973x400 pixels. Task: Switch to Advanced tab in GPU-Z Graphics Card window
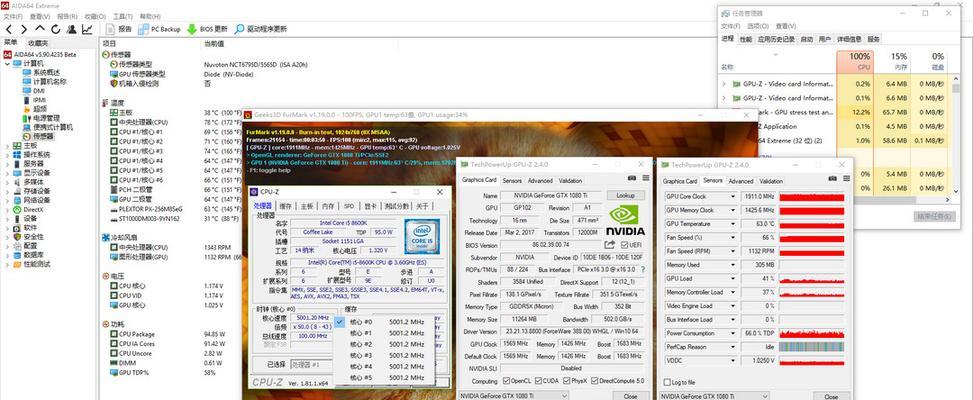(x=540, y=180)
